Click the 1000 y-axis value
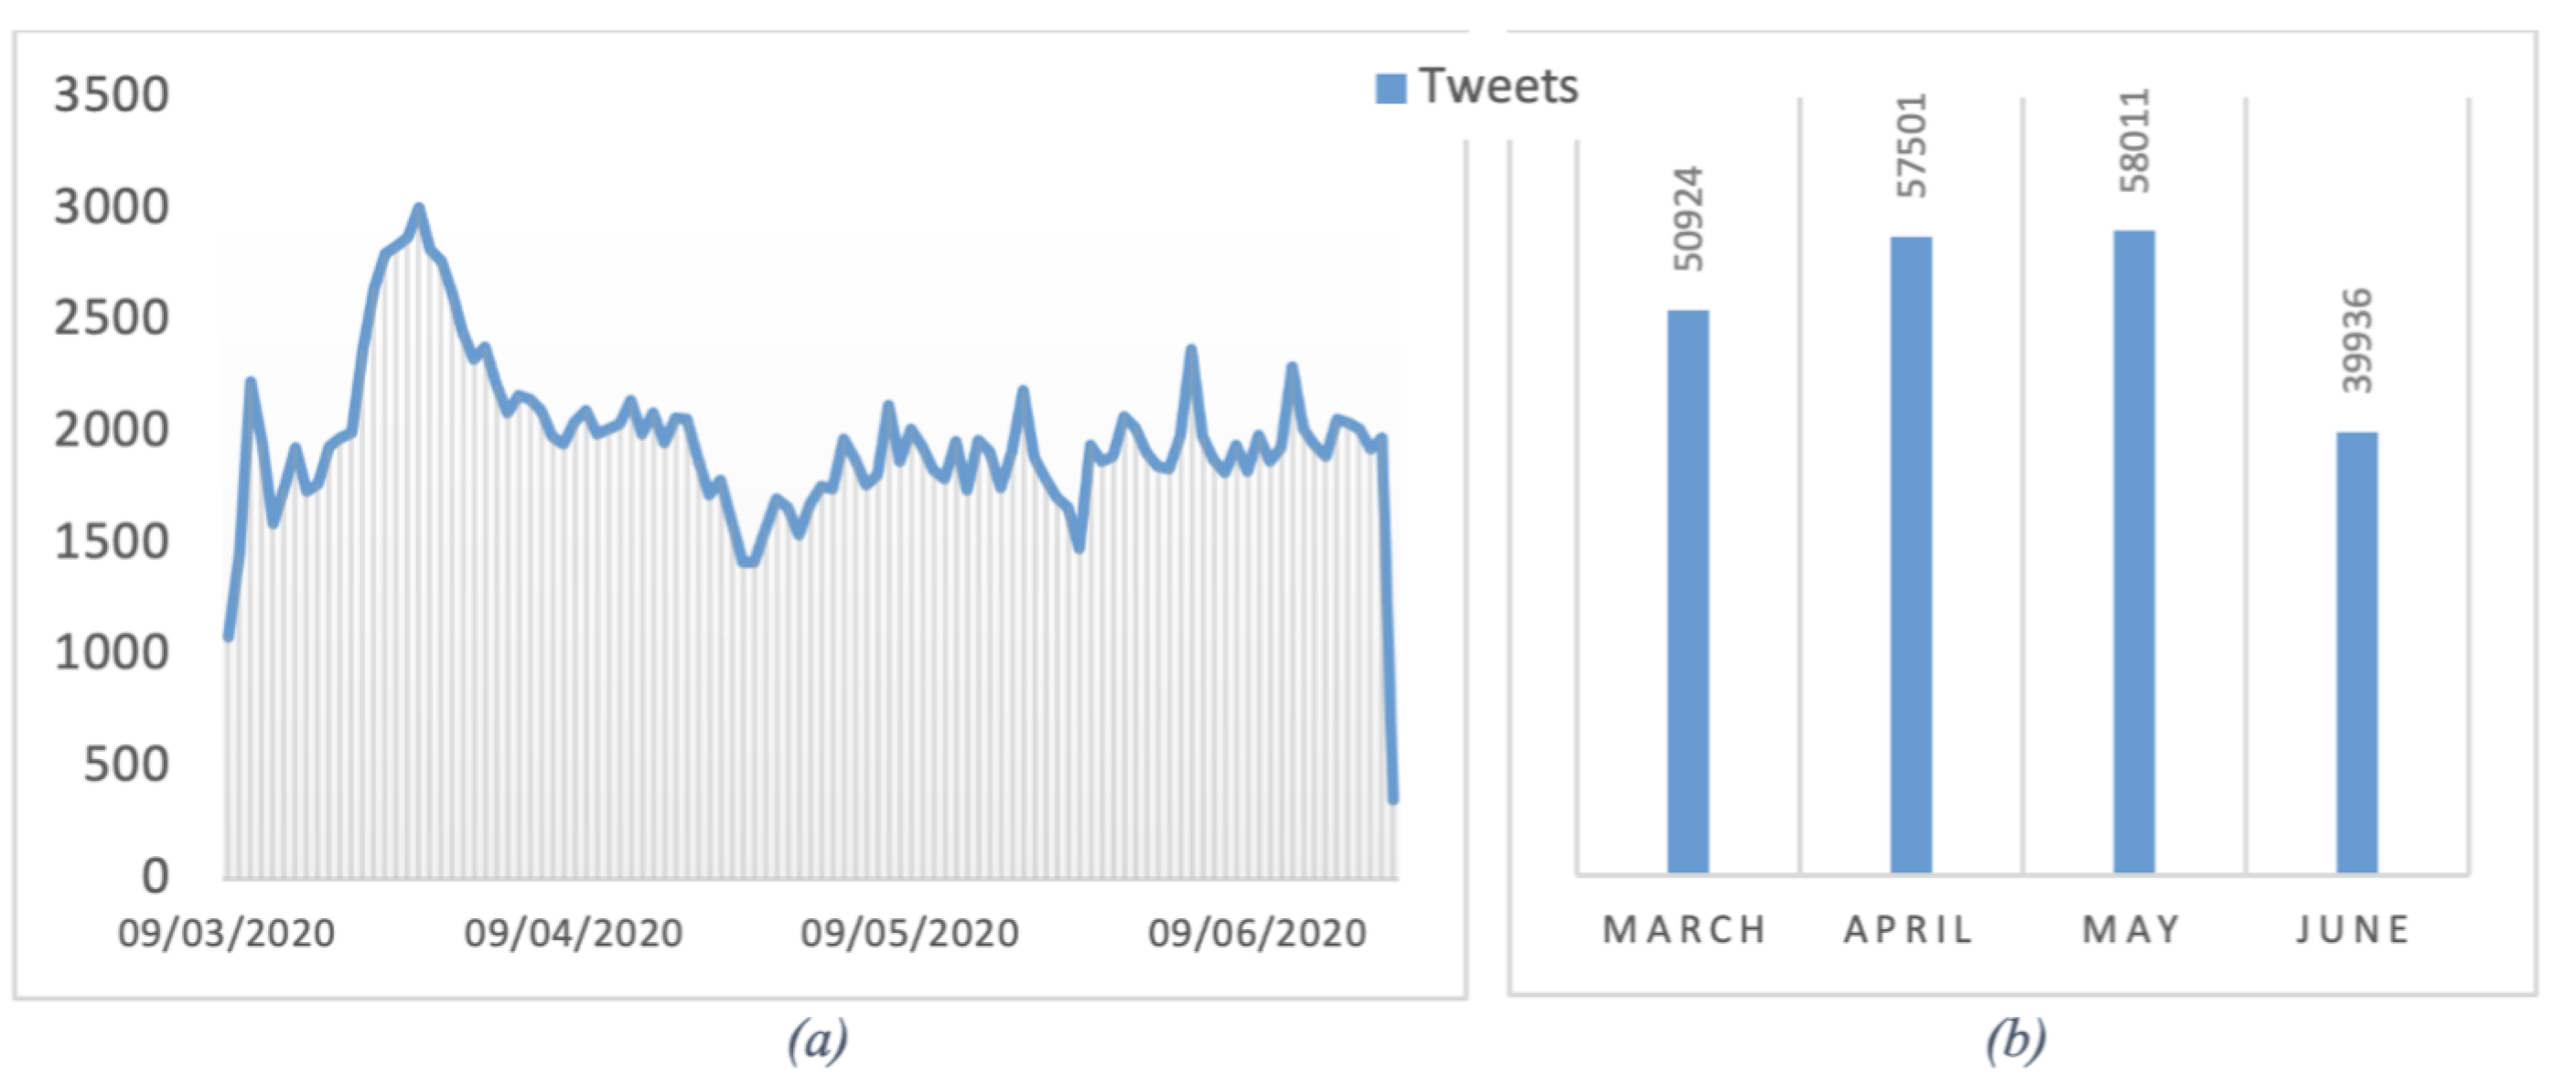 [x=111, y=653]
